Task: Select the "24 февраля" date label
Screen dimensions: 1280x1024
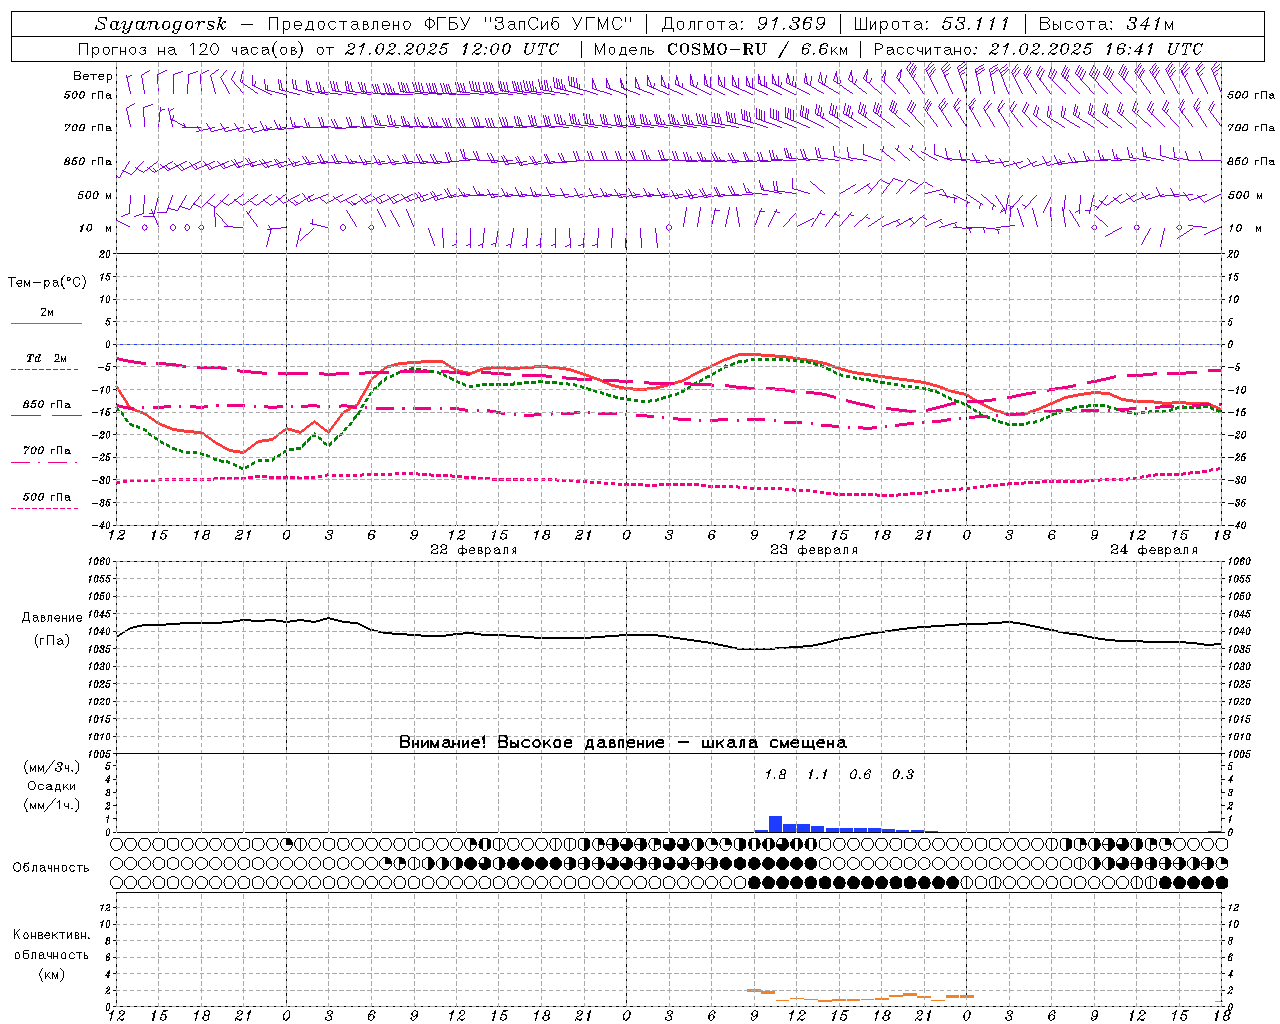Action: click(x=1154, y=550)
